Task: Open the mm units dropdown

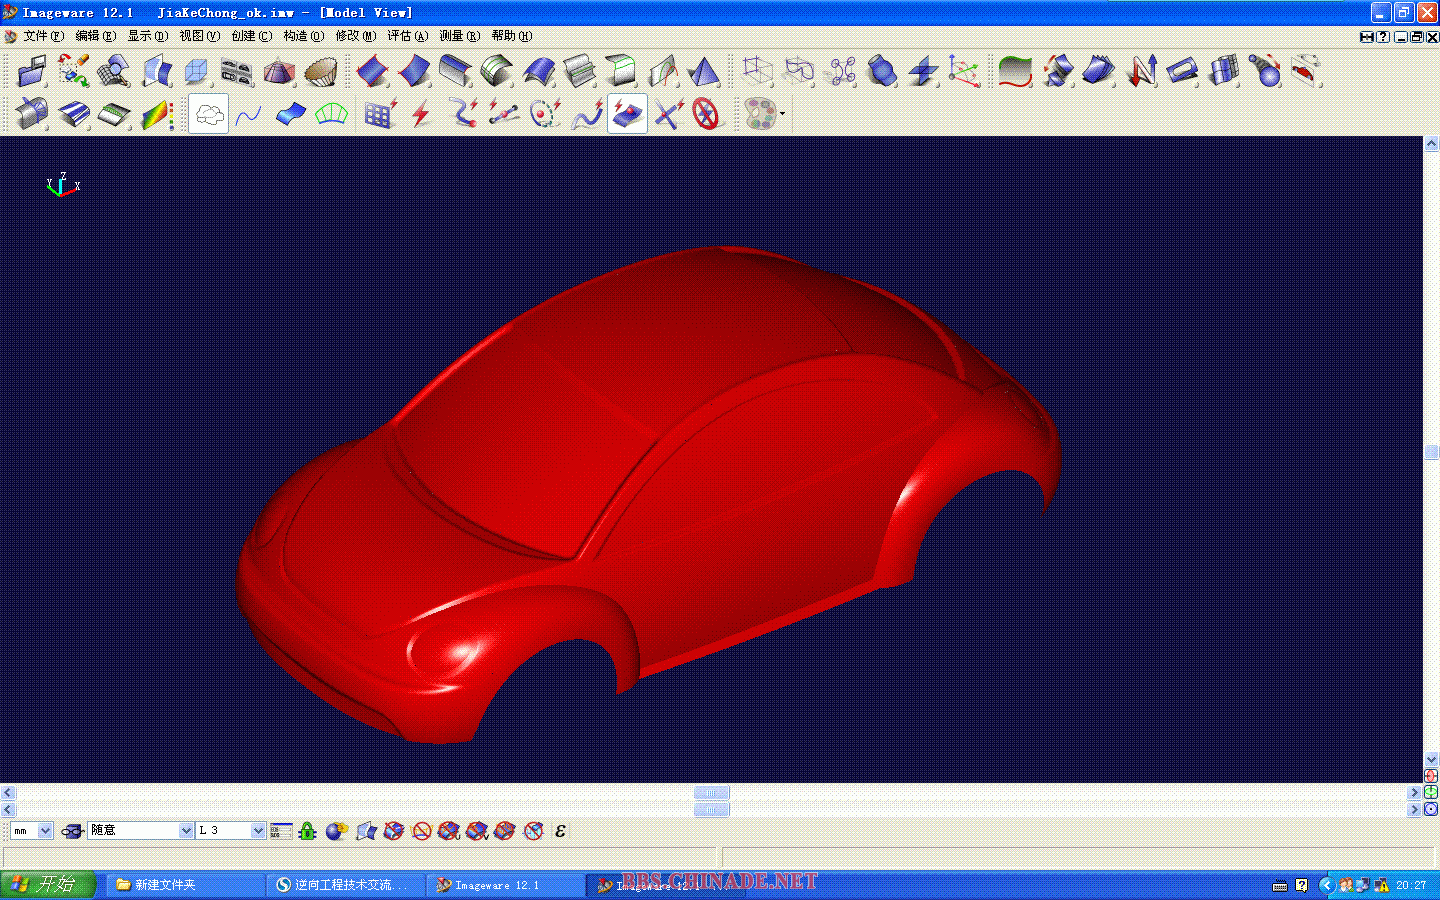Action: click(x=45, y=831)
